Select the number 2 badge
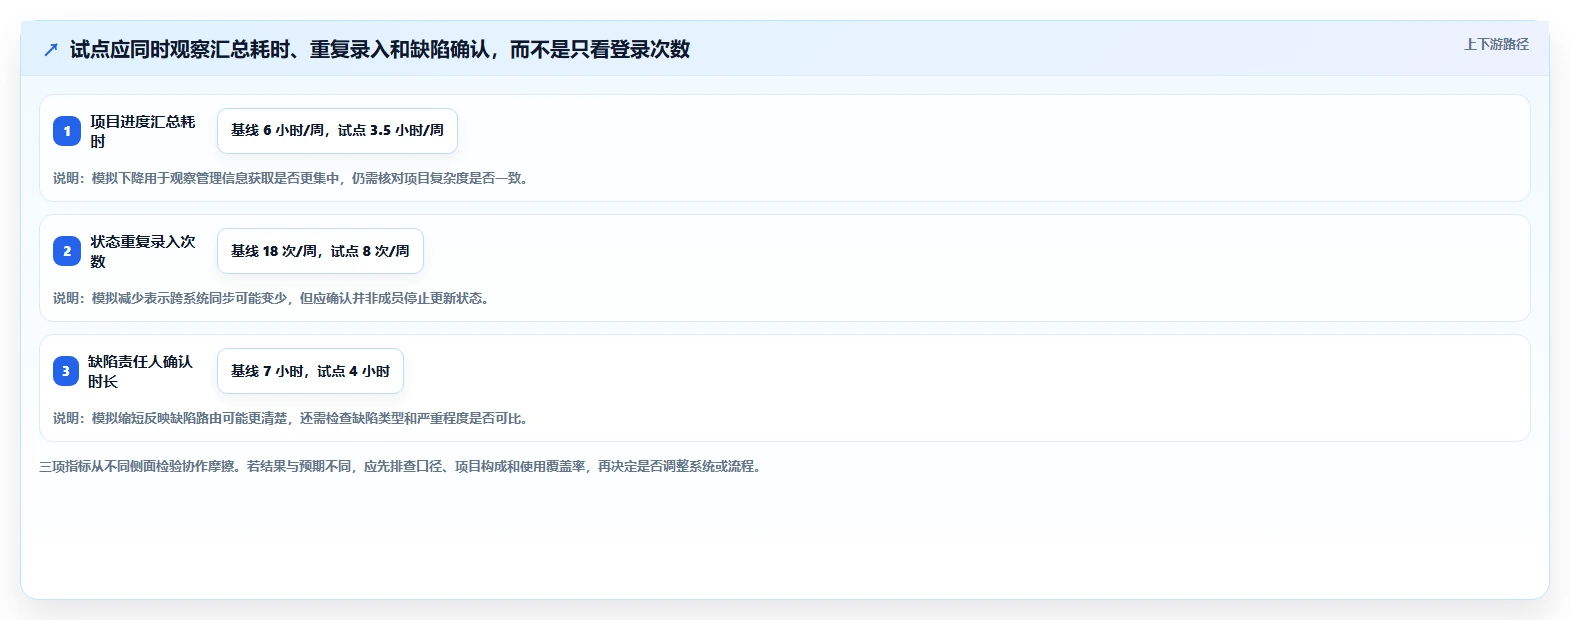1570x620 pixels. (x=67, y=251)
